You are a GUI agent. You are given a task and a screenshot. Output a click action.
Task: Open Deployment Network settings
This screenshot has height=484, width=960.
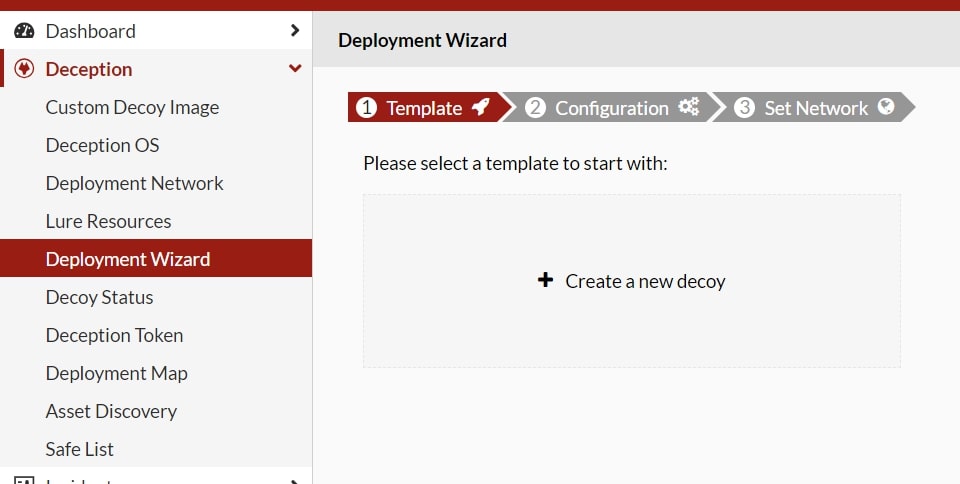click(x=134, y=183)
